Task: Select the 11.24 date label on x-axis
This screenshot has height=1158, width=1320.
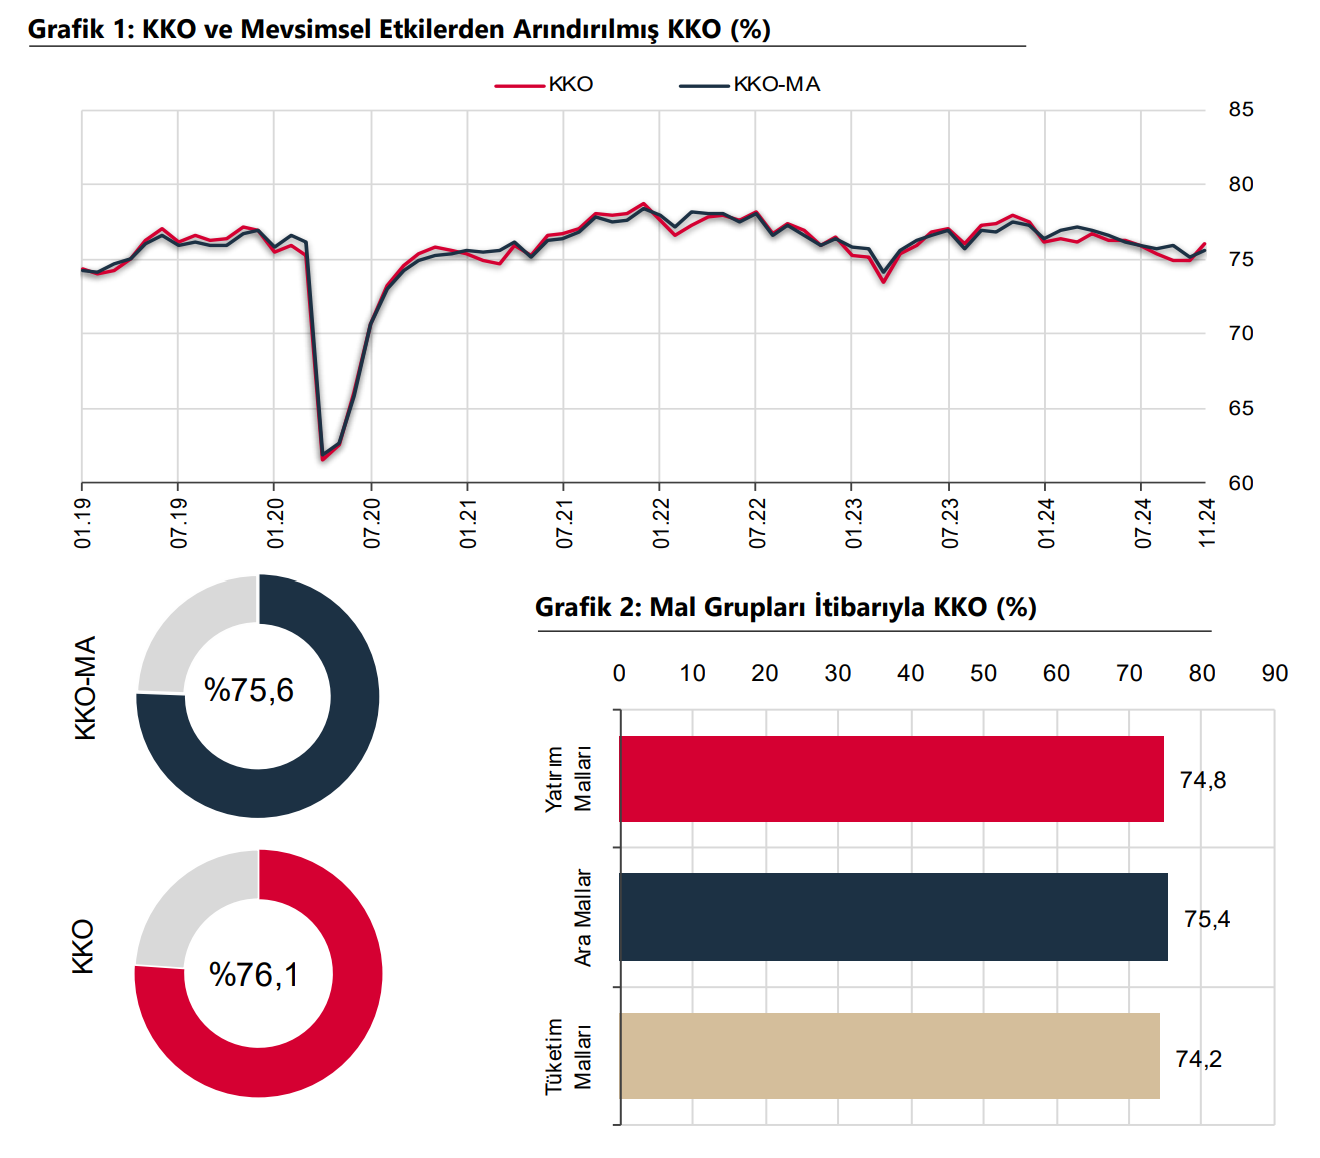Action: pyautogui.click(x=1207, y=523)
